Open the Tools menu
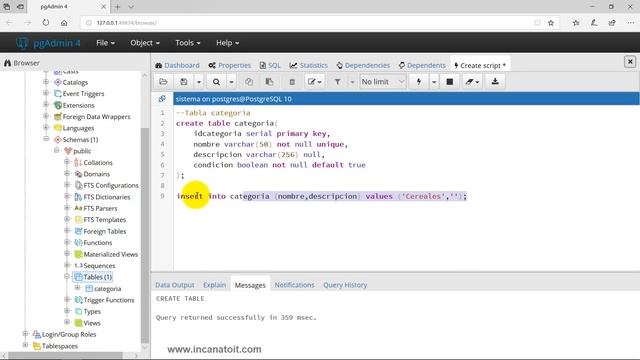 188,43
